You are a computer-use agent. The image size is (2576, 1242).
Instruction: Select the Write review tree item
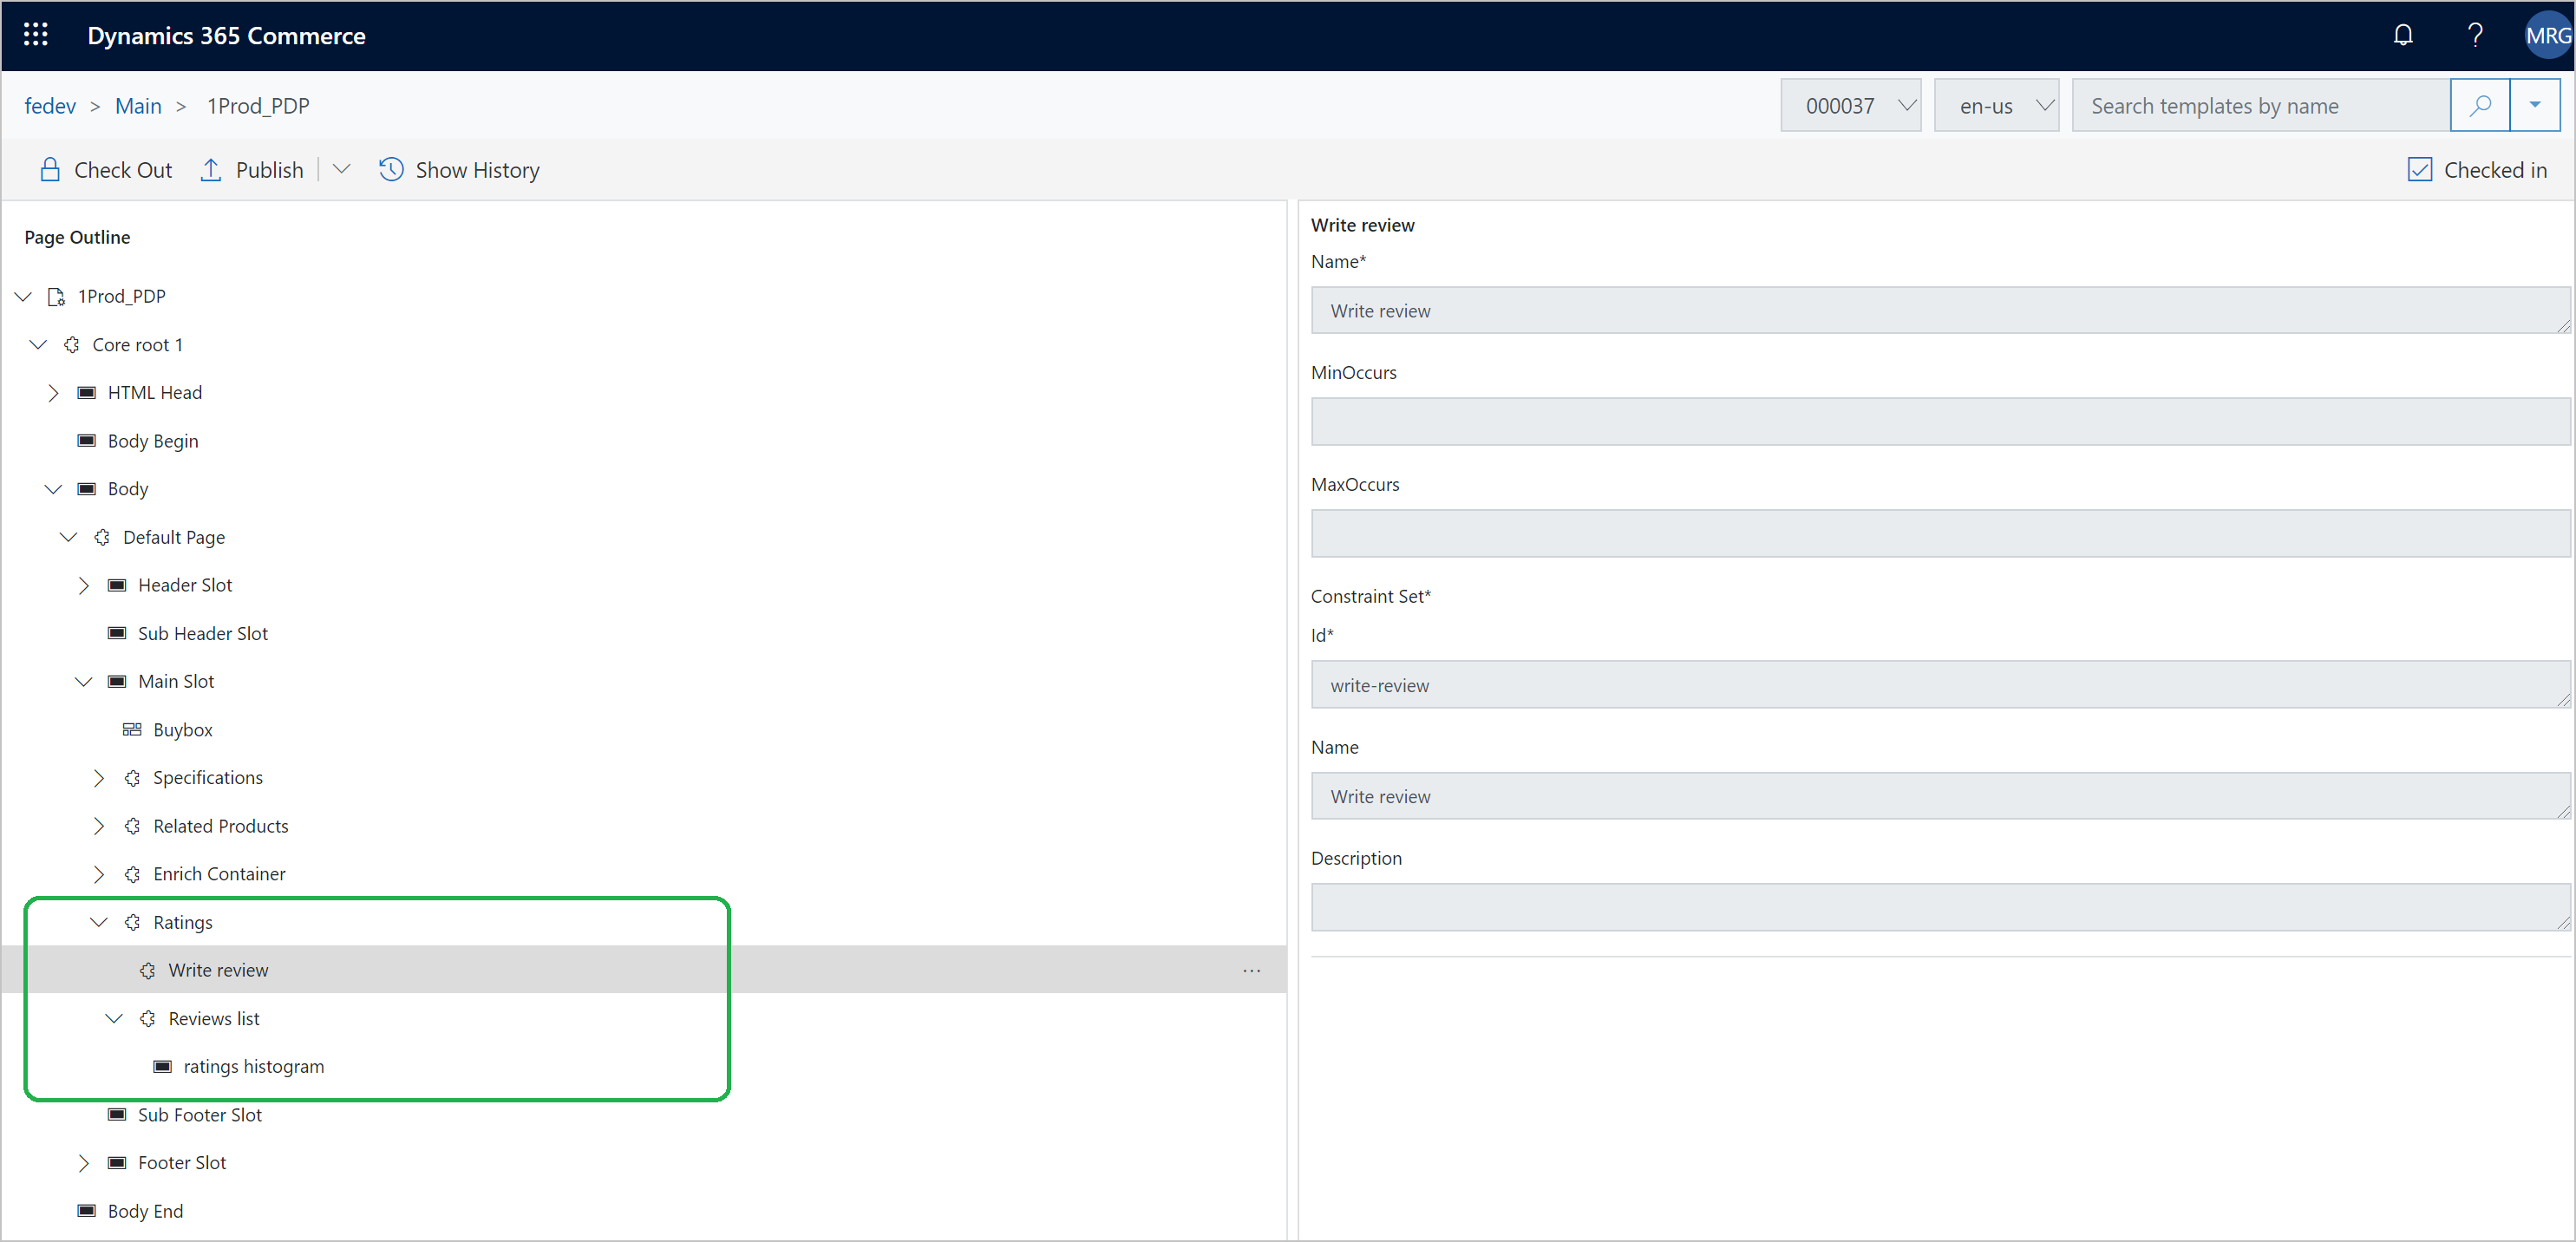click(x=219, y=970)
